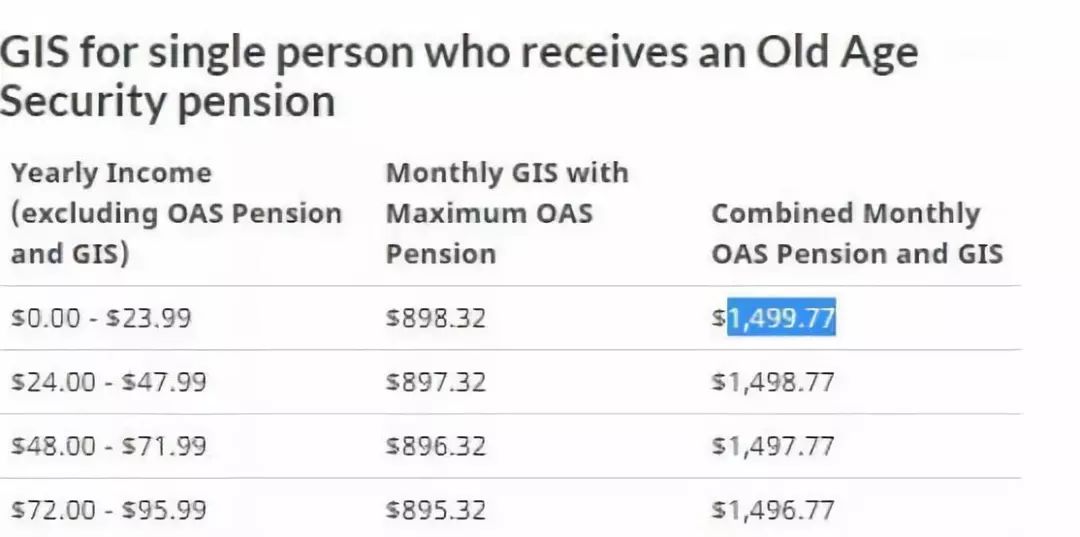
Task: Select the Monthly GIS with Maximum OAS Pension header
Action: (x=507, y=213)
